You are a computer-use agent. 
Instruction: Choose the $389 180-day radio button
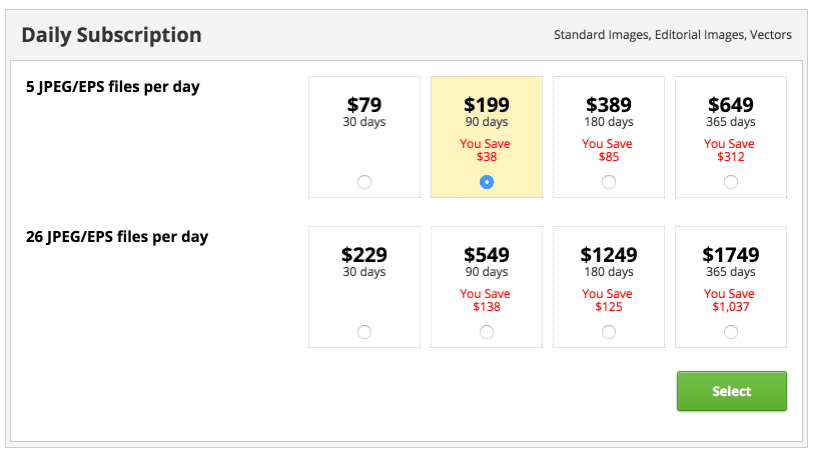click(x=609, y=182)
